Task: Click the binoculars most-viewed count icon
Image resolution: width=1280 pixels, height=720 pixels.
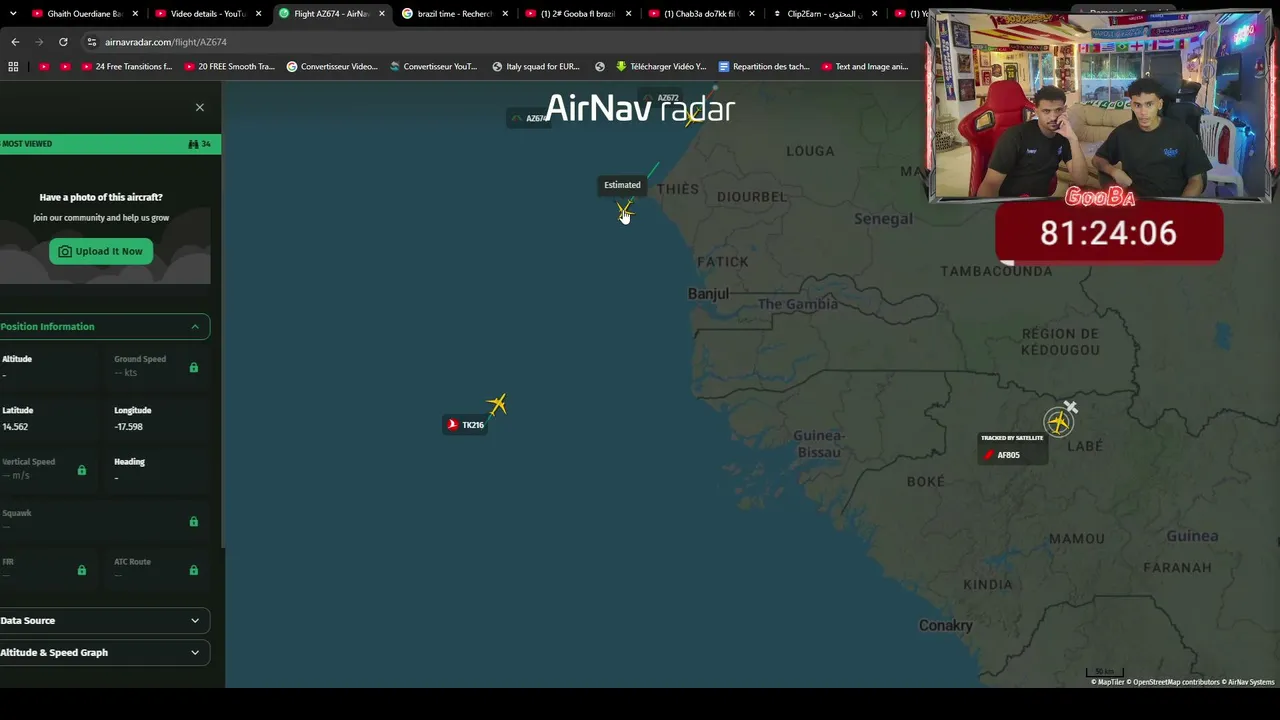Action: [193, 144]
